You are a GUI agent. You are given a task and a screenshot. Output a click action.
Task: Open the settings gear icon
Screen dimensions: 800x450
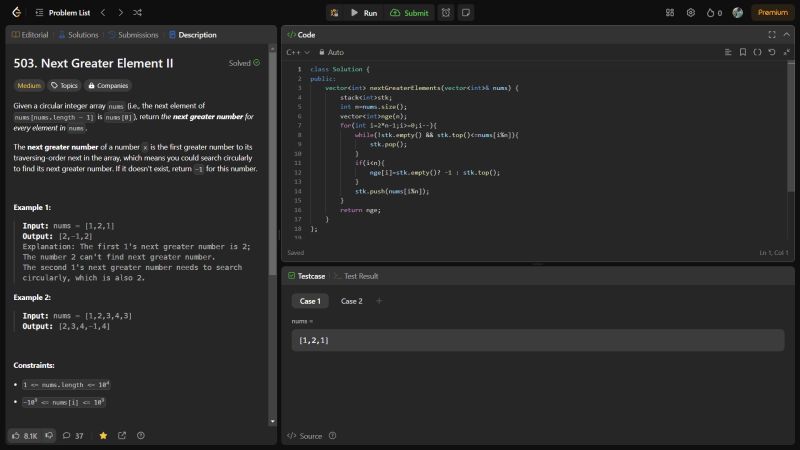(690, 13)
